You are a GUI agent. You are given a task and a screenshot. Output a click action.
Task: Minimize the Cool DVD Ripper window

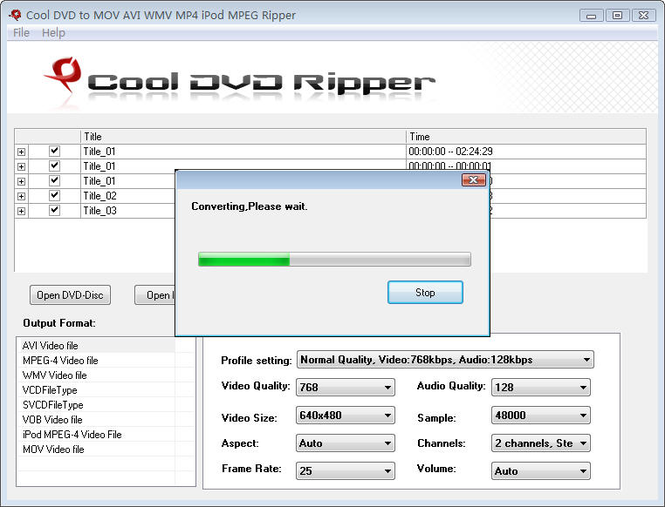pos(591,15)
